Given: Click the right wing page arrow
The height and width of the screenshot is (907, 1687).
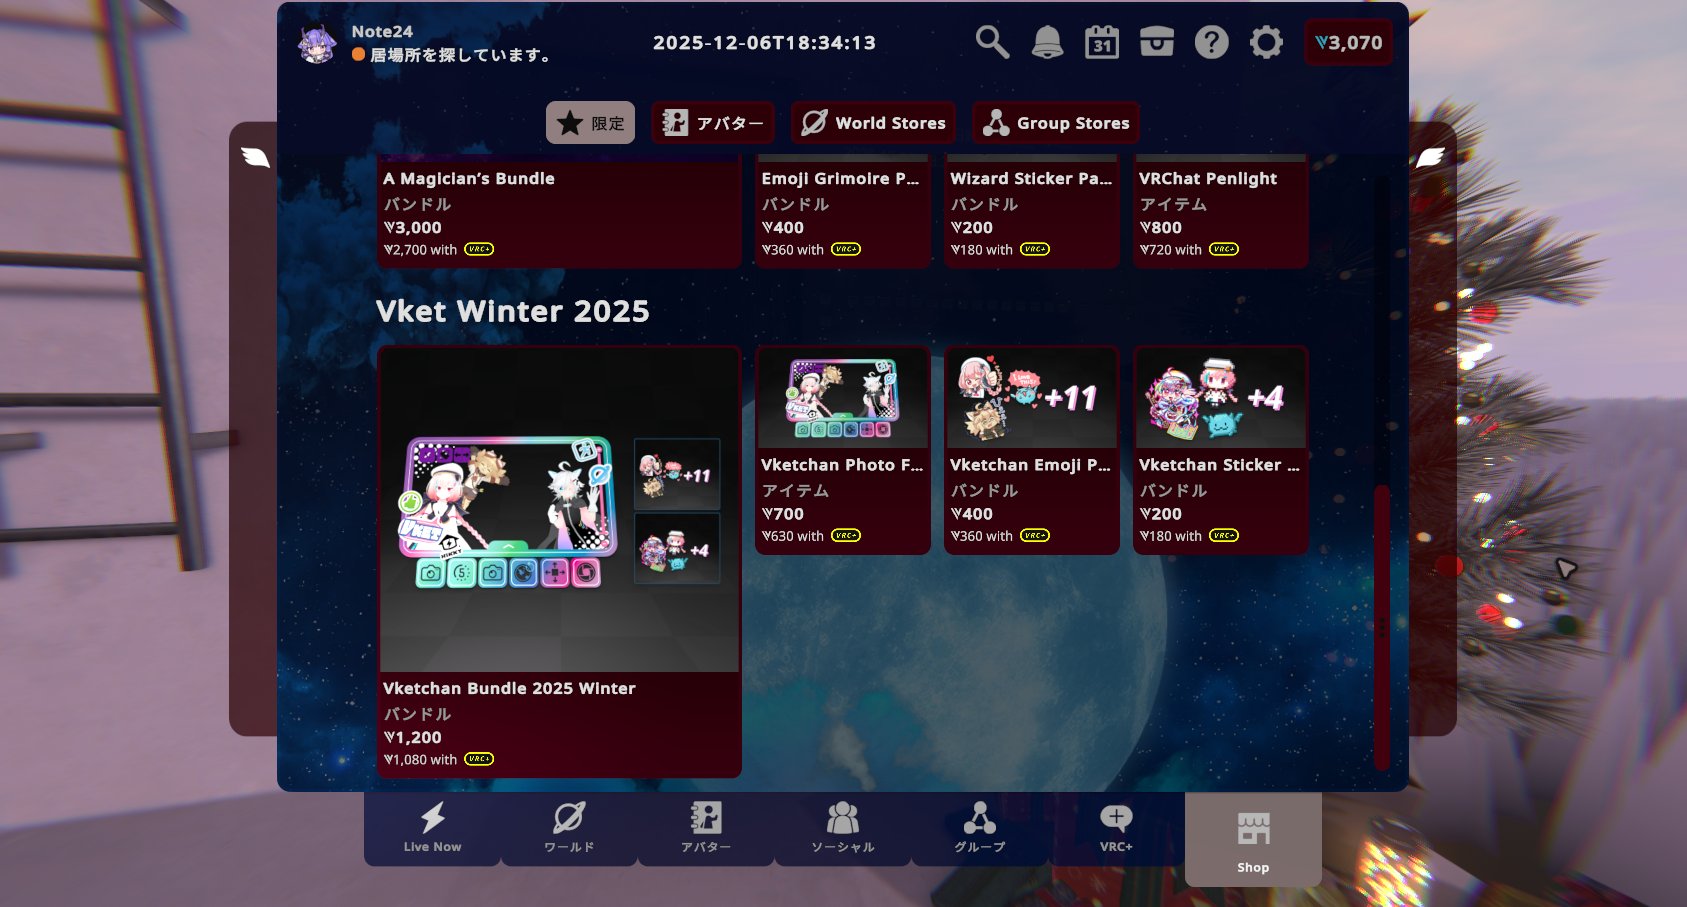Looking at the screenshot, I should tap(1430, 157).
